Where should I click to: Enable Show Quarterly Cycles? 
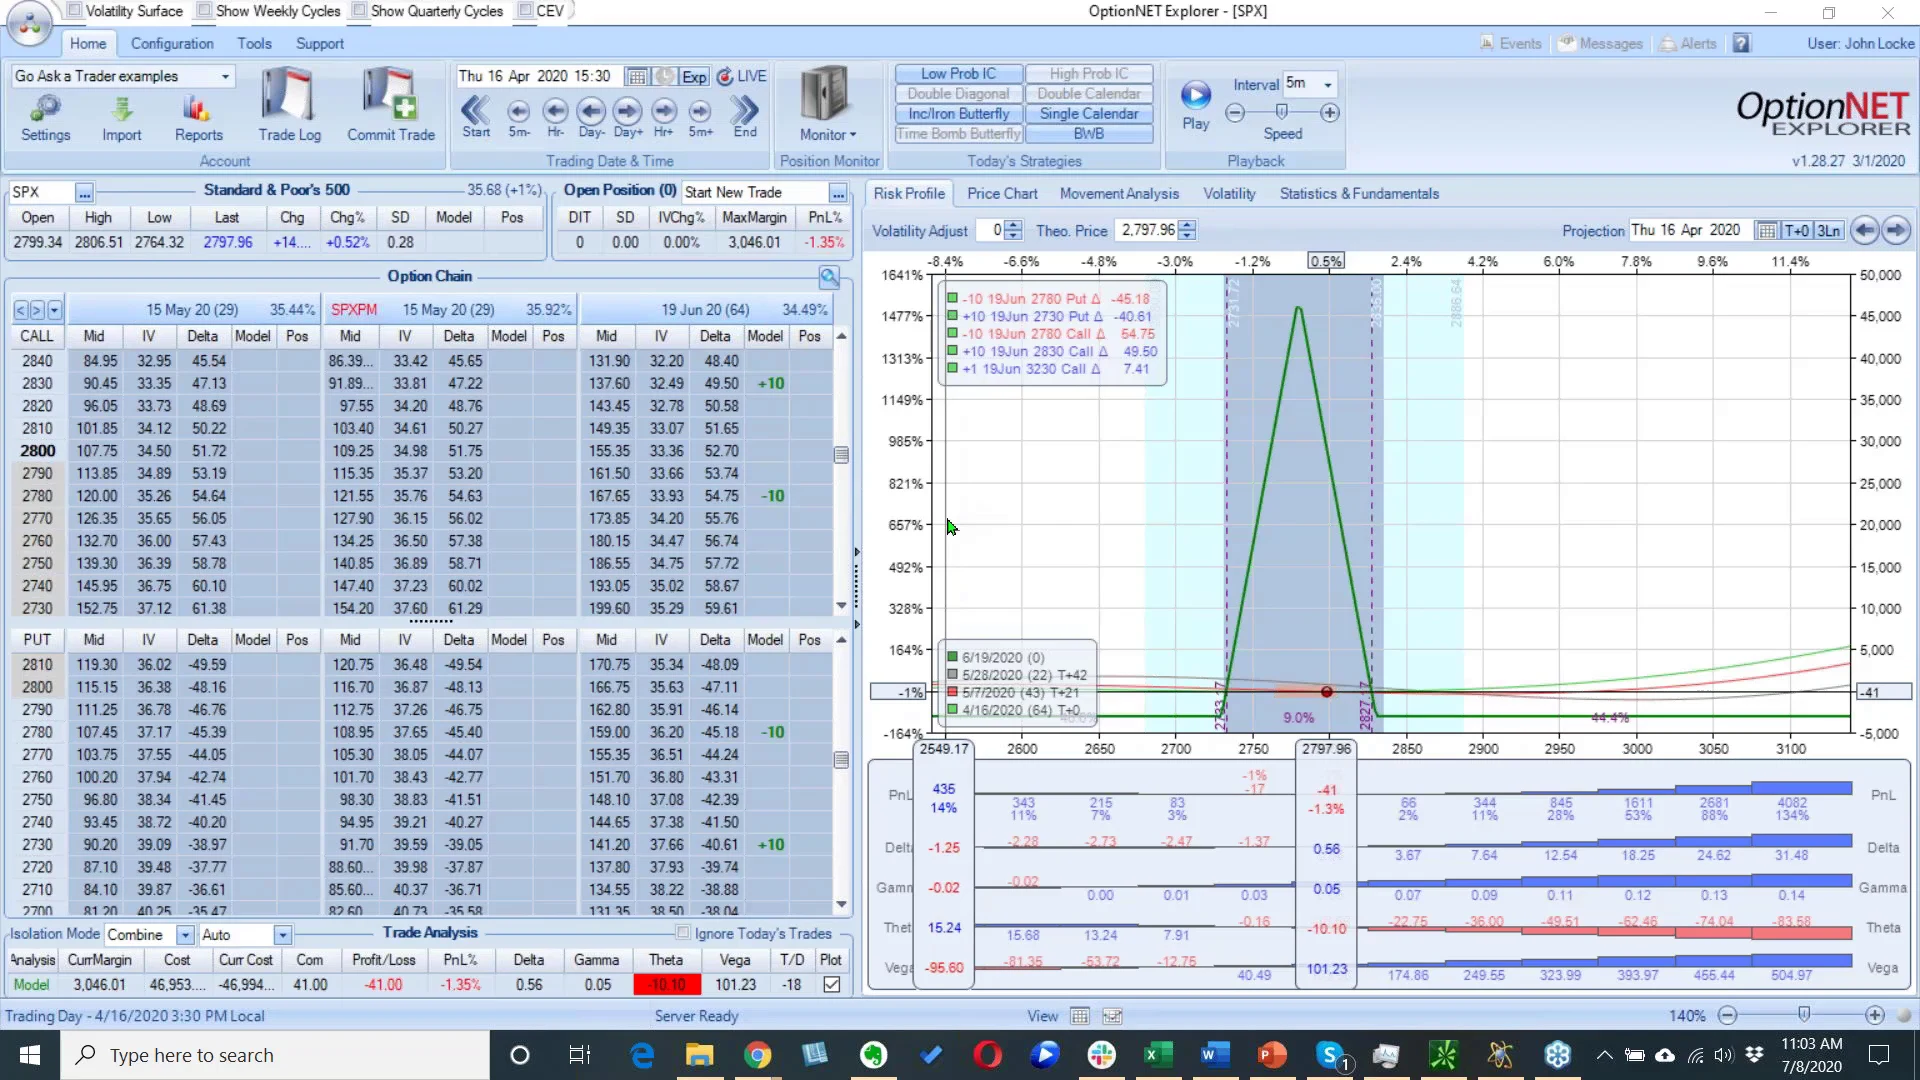359,11
